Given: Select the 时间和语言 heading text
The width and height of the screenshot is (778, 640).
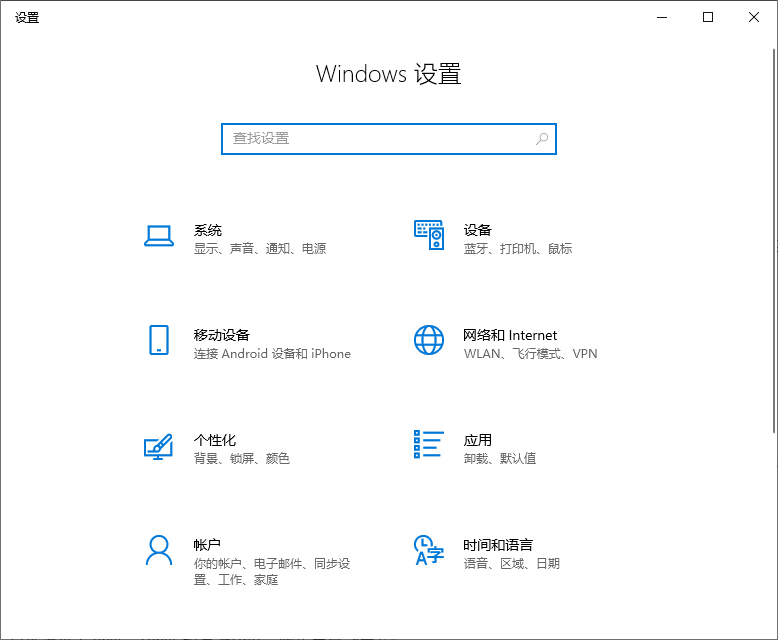Looking at the screenshot, I should (x=497, y=545).
